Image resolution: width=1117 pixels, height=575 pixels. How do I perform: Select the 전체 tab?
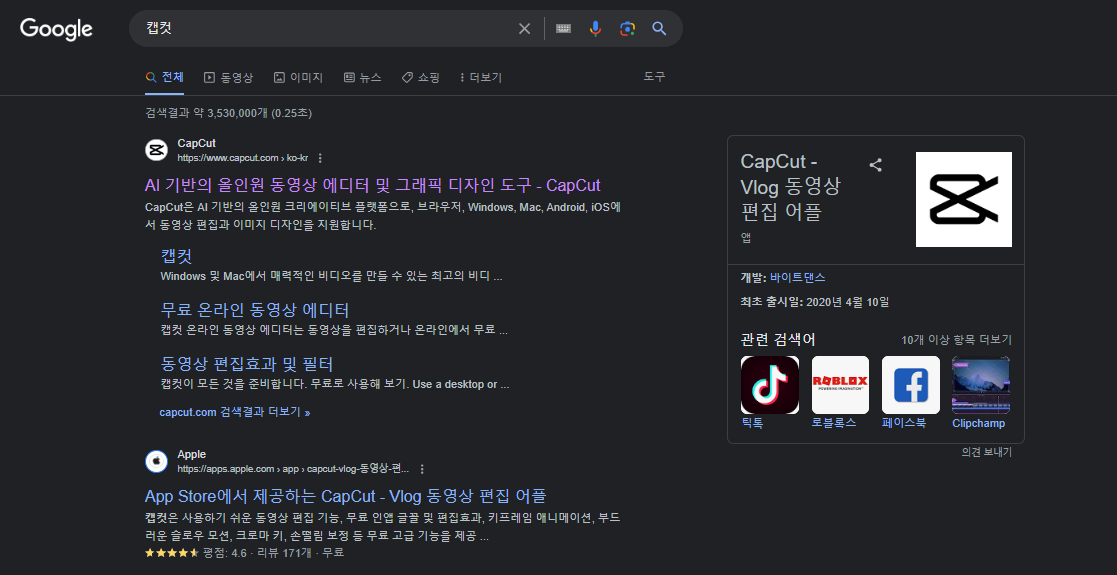pyautogui.click(x=165, y=78)
